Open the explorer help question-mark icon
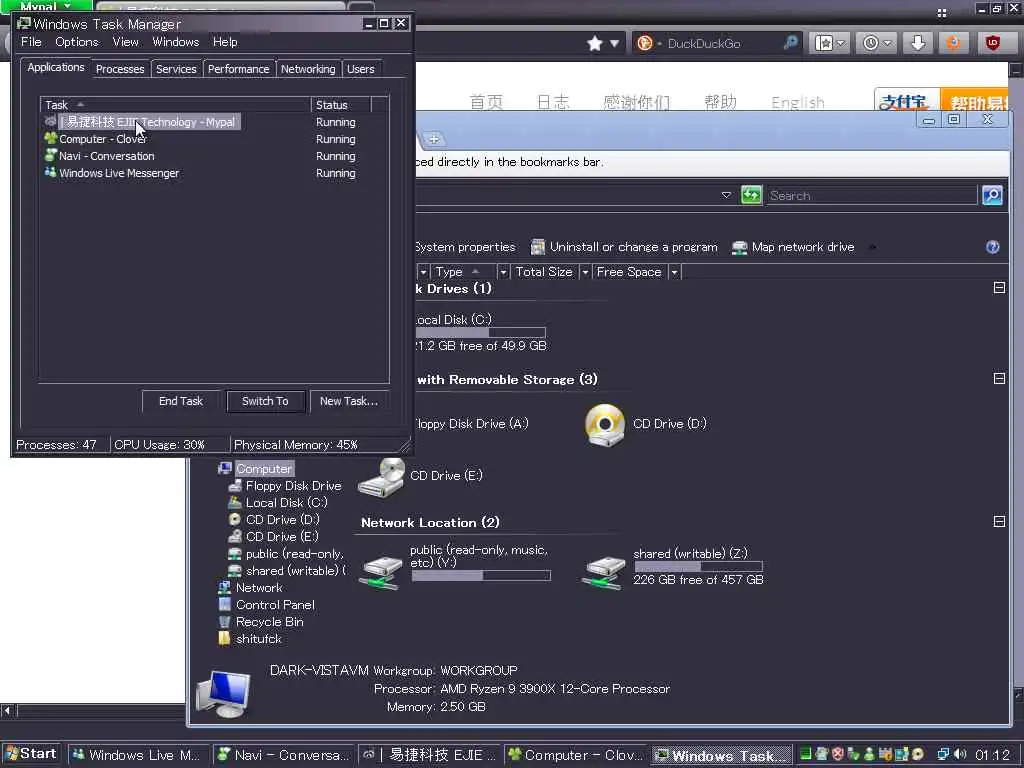This screenshot has height=768, width=1024. click(993, 247)
